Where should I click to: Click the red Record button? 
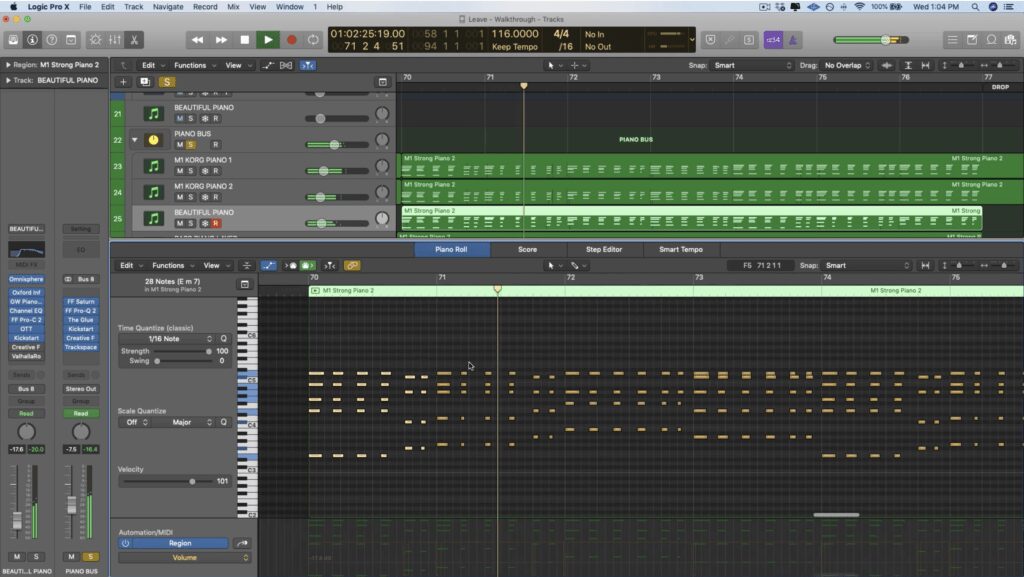click(x=291, y=40)
